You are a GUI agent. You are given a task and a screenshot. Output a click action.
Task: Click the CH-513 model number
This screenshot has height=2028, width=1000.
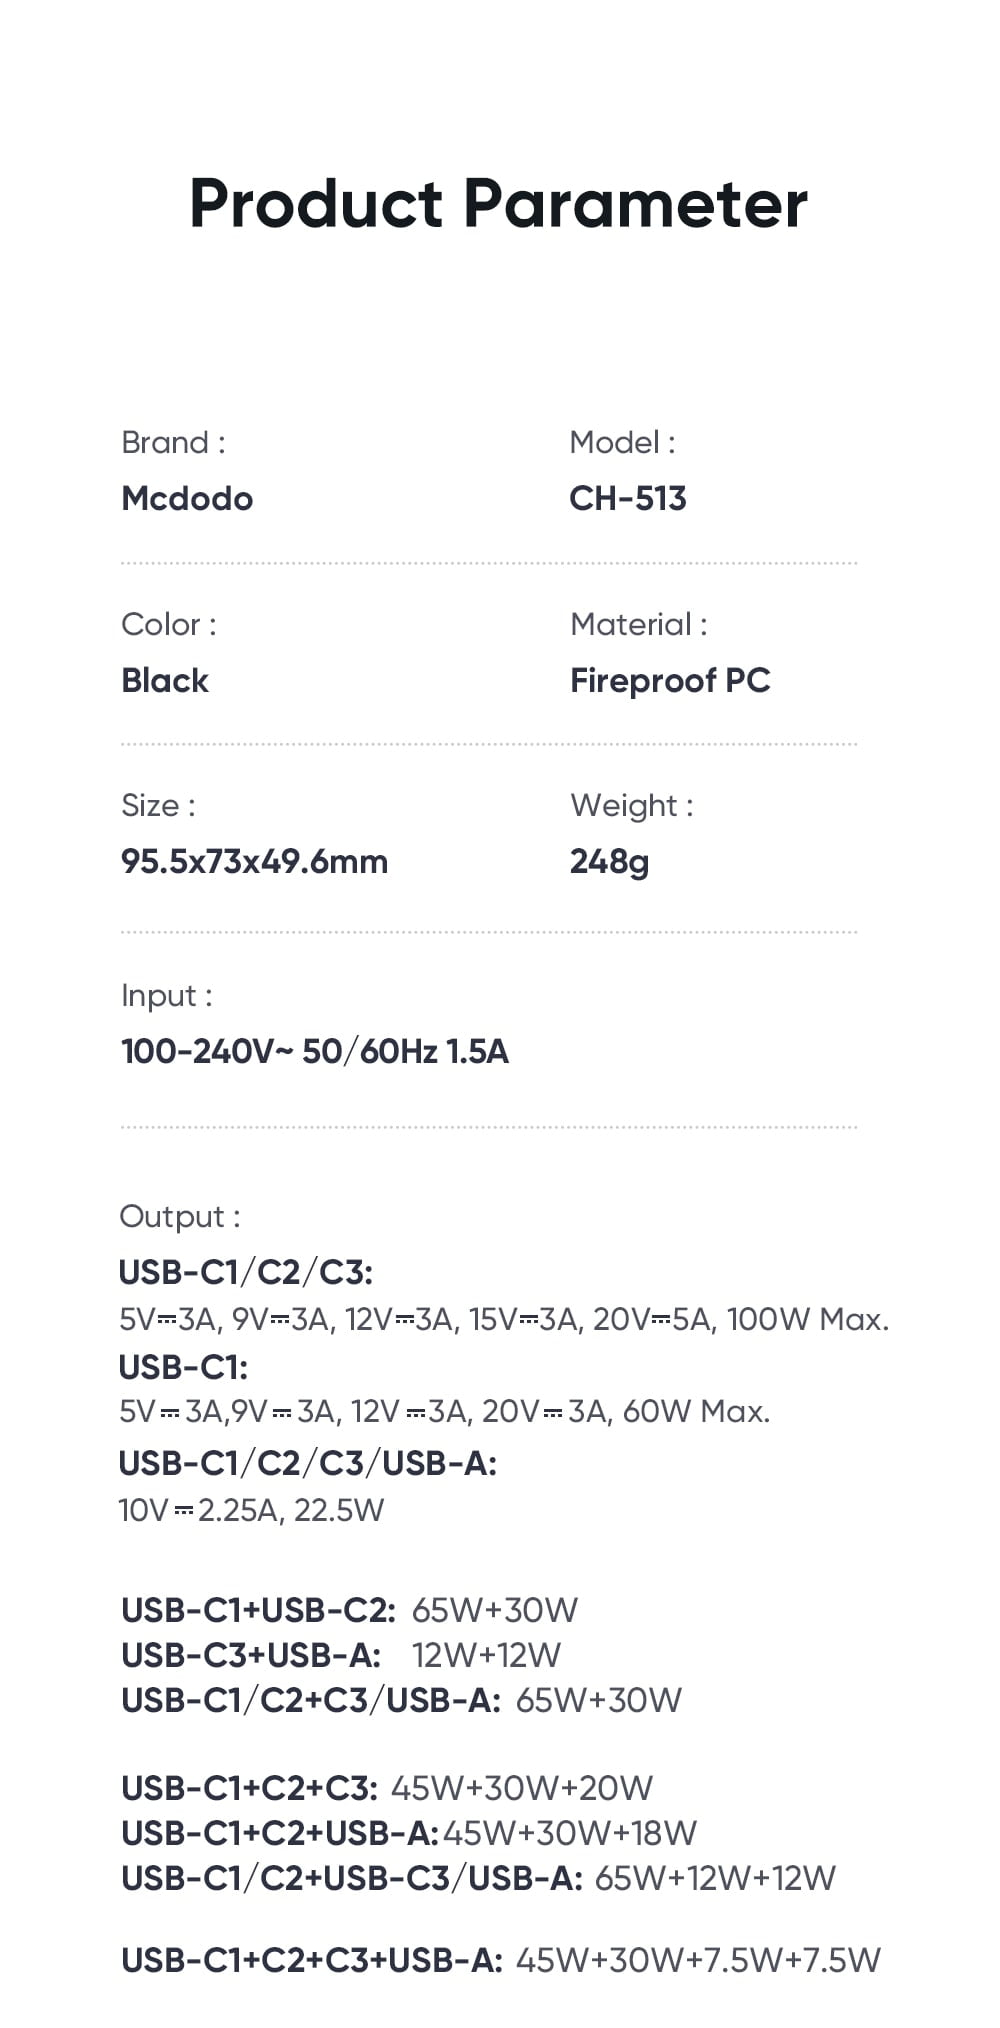coord(628,498)
